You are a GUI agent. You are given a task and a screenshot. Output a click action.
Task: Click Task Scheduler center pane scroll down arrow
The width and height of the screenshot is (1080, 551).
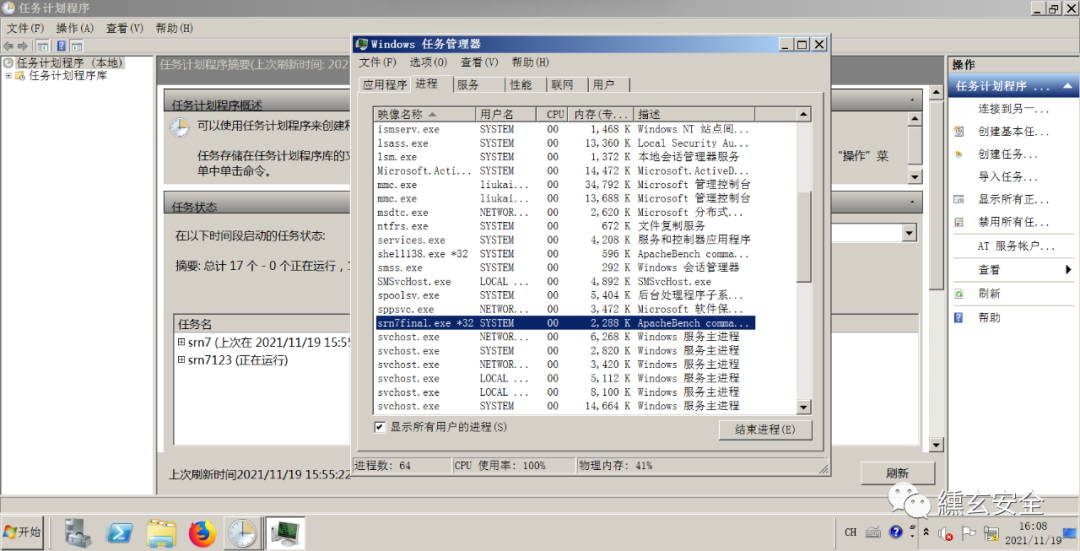click(935, 445)
